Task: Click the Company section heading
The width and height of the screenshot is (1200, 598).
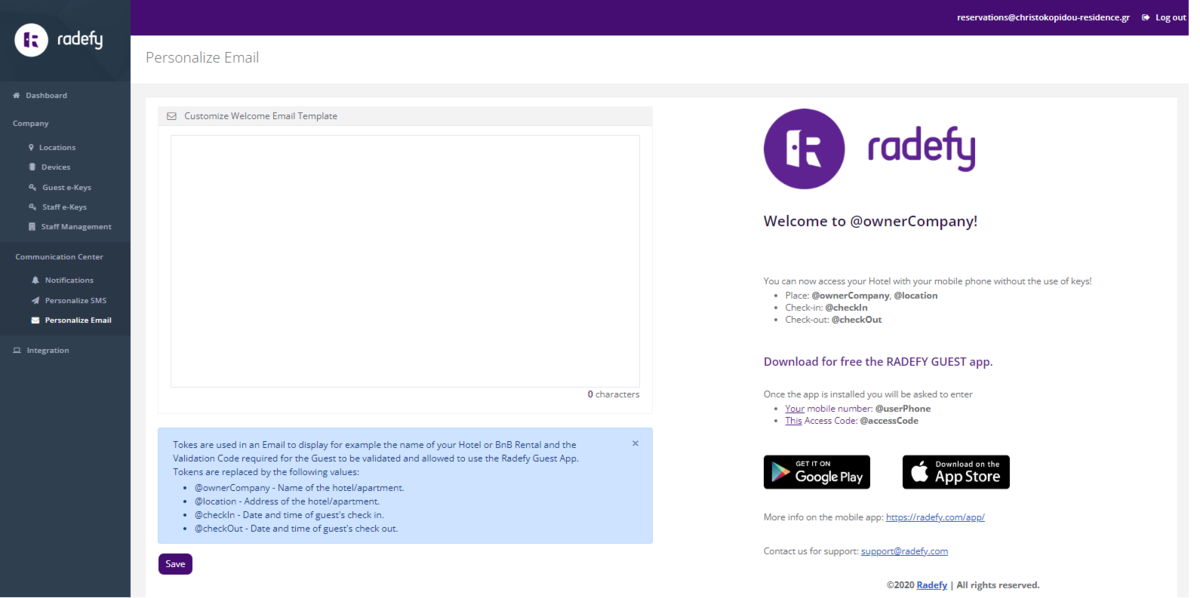Action: 31,123
